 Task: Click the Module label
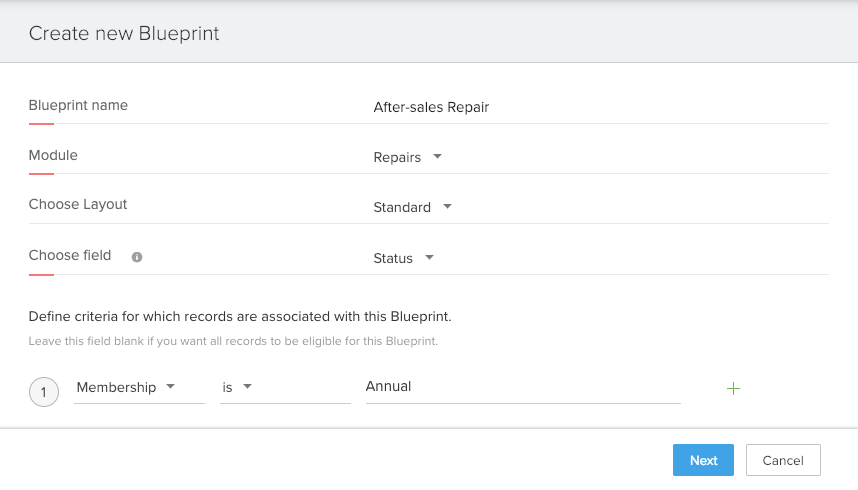[53, 155]
